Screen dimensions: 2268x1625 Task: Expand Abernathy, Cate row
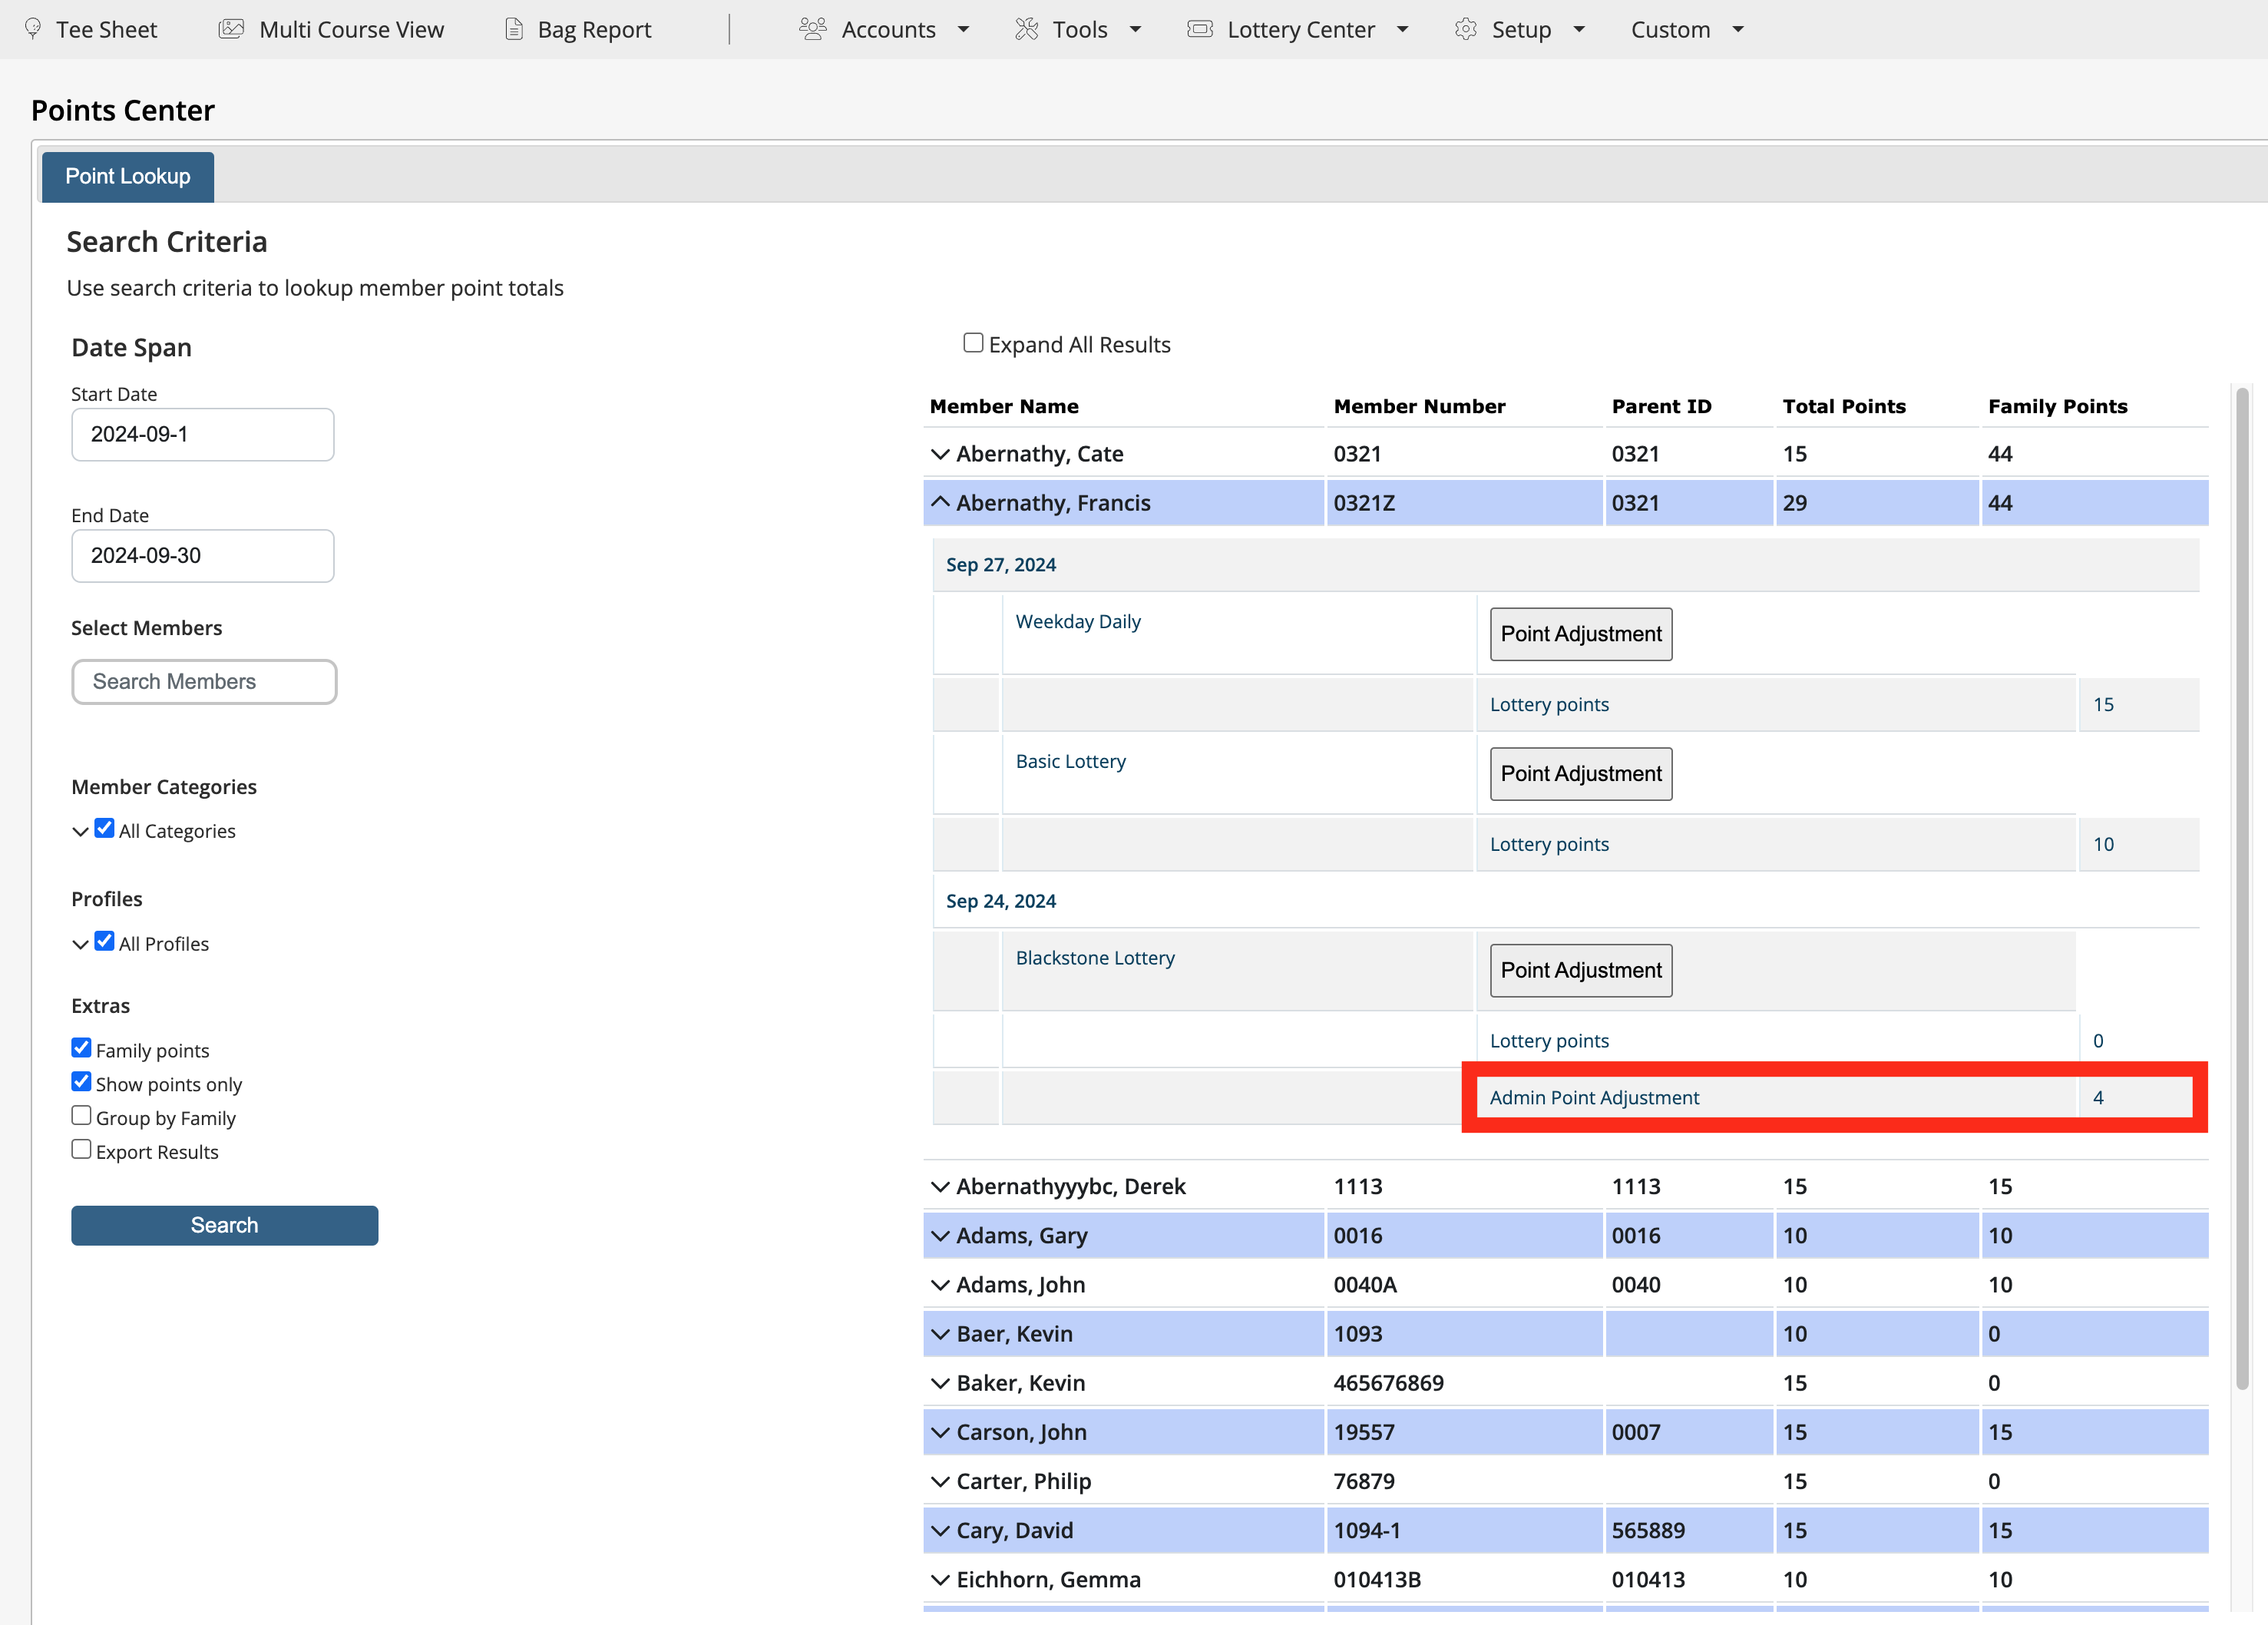coord(940,454)
